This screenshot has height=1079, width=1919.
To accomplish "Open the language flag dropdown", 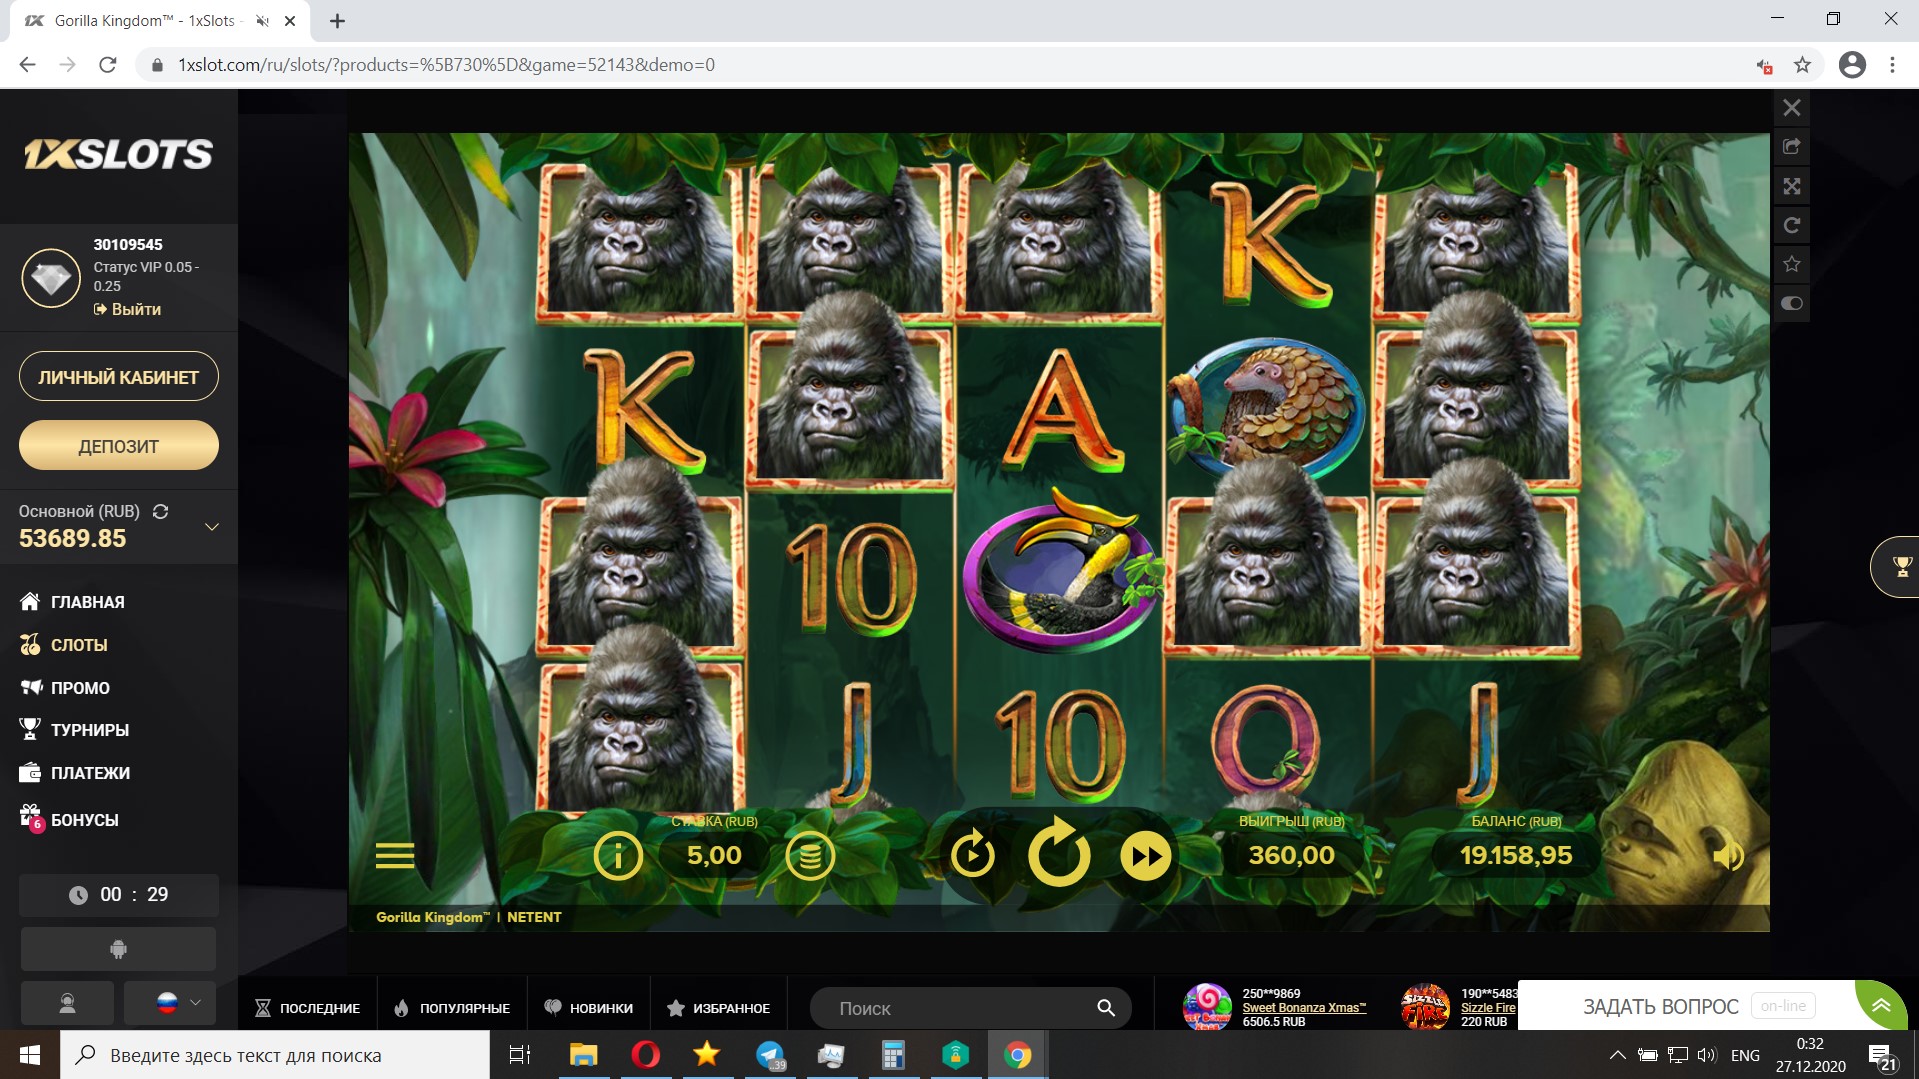I will point(169,1002).
